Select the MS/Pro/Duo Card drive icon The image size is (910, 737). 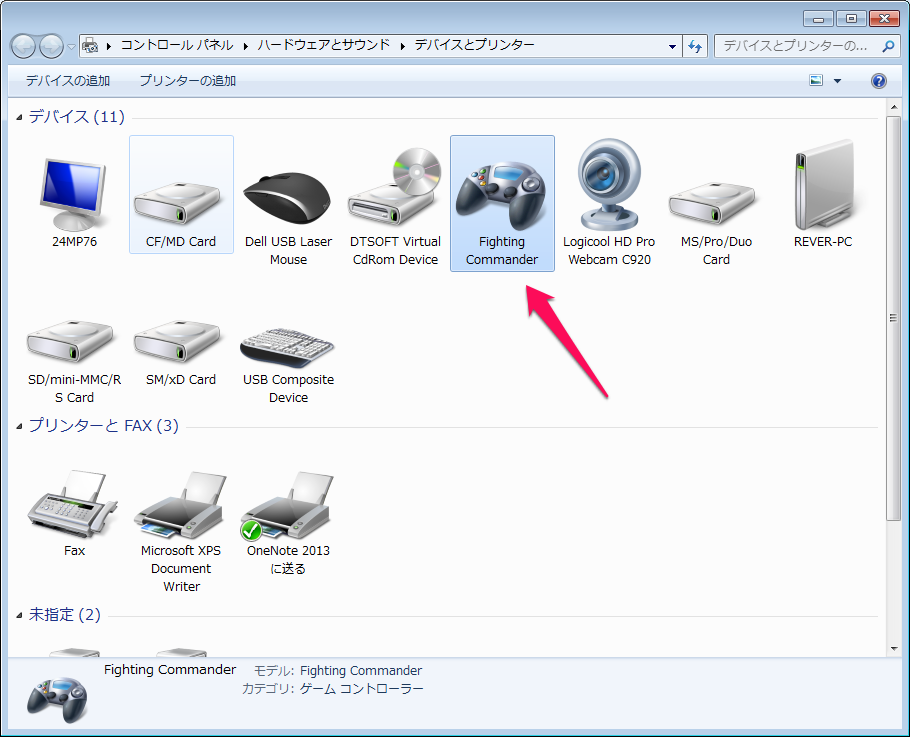click(712, 203)
